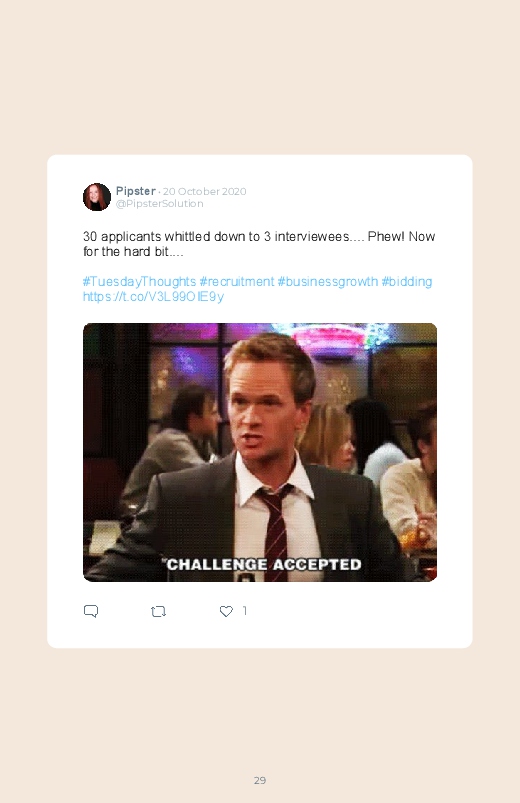Click the retweet arrows icon
The width and height of the screenshot is (520, 803).
(x=158, y=611)
